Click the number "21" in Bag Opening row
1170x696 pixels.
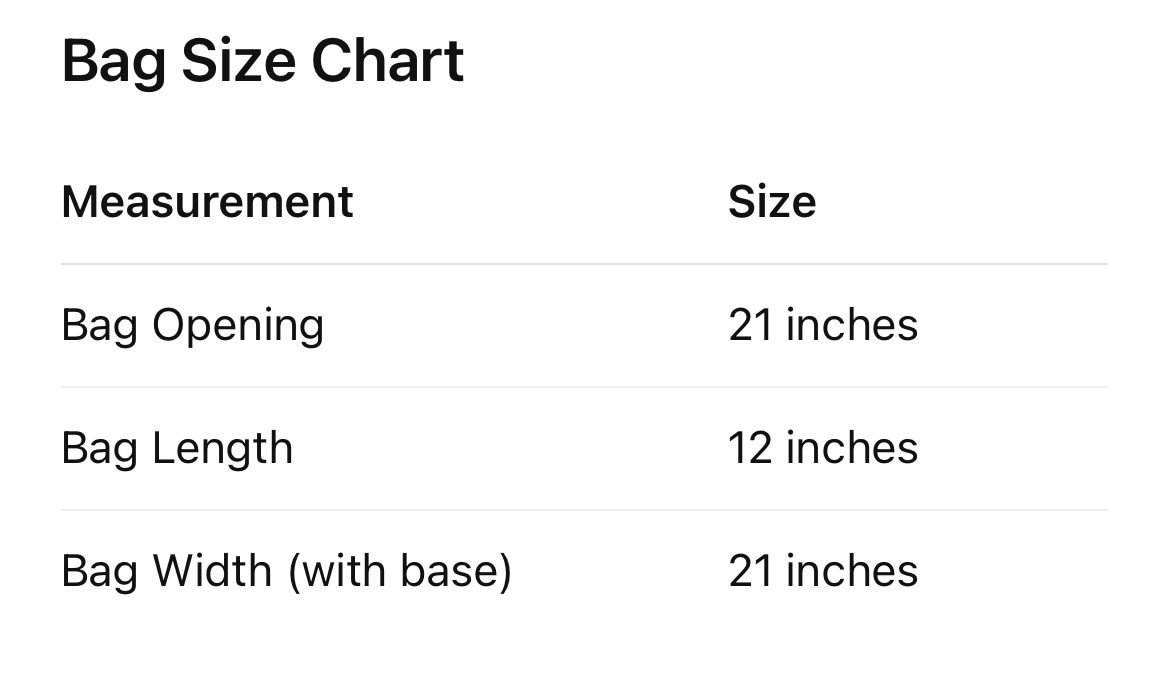coord(750,326)
